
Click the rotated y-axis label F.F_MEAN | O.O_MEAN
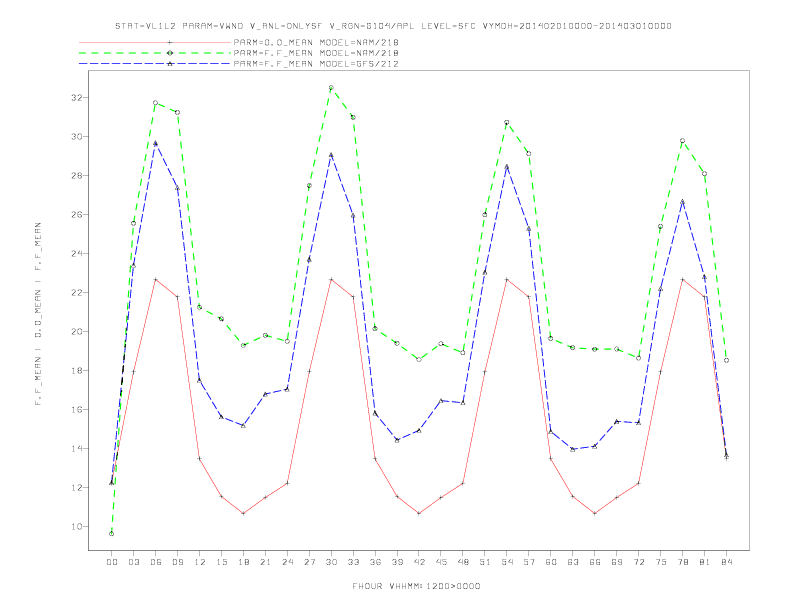38,314
